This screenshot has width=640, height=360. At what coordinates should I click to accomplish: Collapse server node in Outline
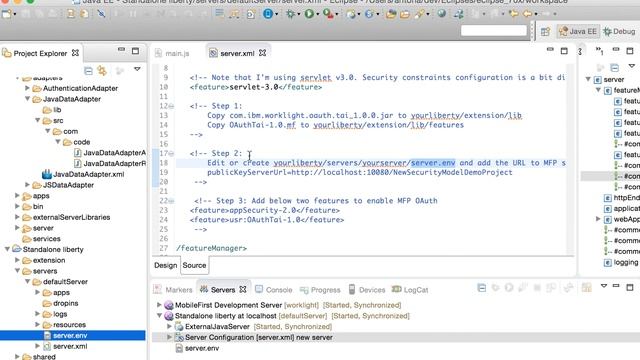(x=588, y=79)
